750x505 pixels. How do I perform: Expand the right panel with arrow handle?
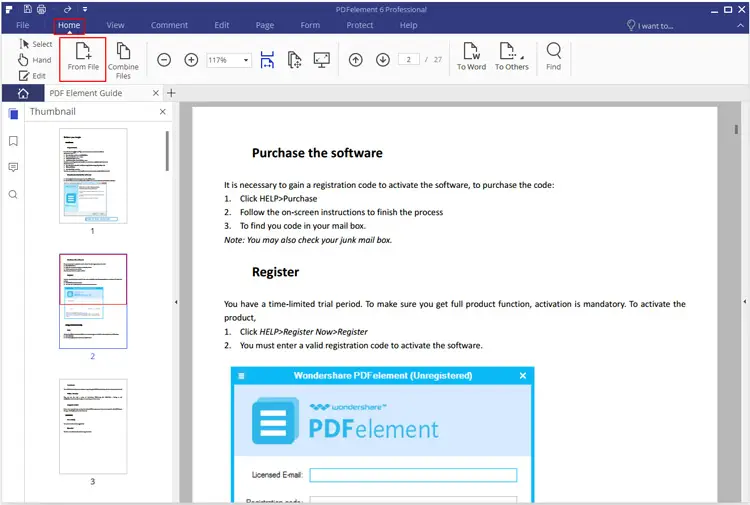click(x=745, y=302)
